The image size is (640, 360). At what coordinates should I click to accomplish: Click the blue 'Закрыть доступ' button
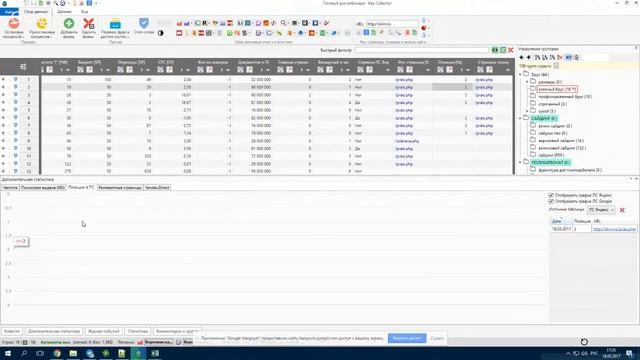point(407,338)
